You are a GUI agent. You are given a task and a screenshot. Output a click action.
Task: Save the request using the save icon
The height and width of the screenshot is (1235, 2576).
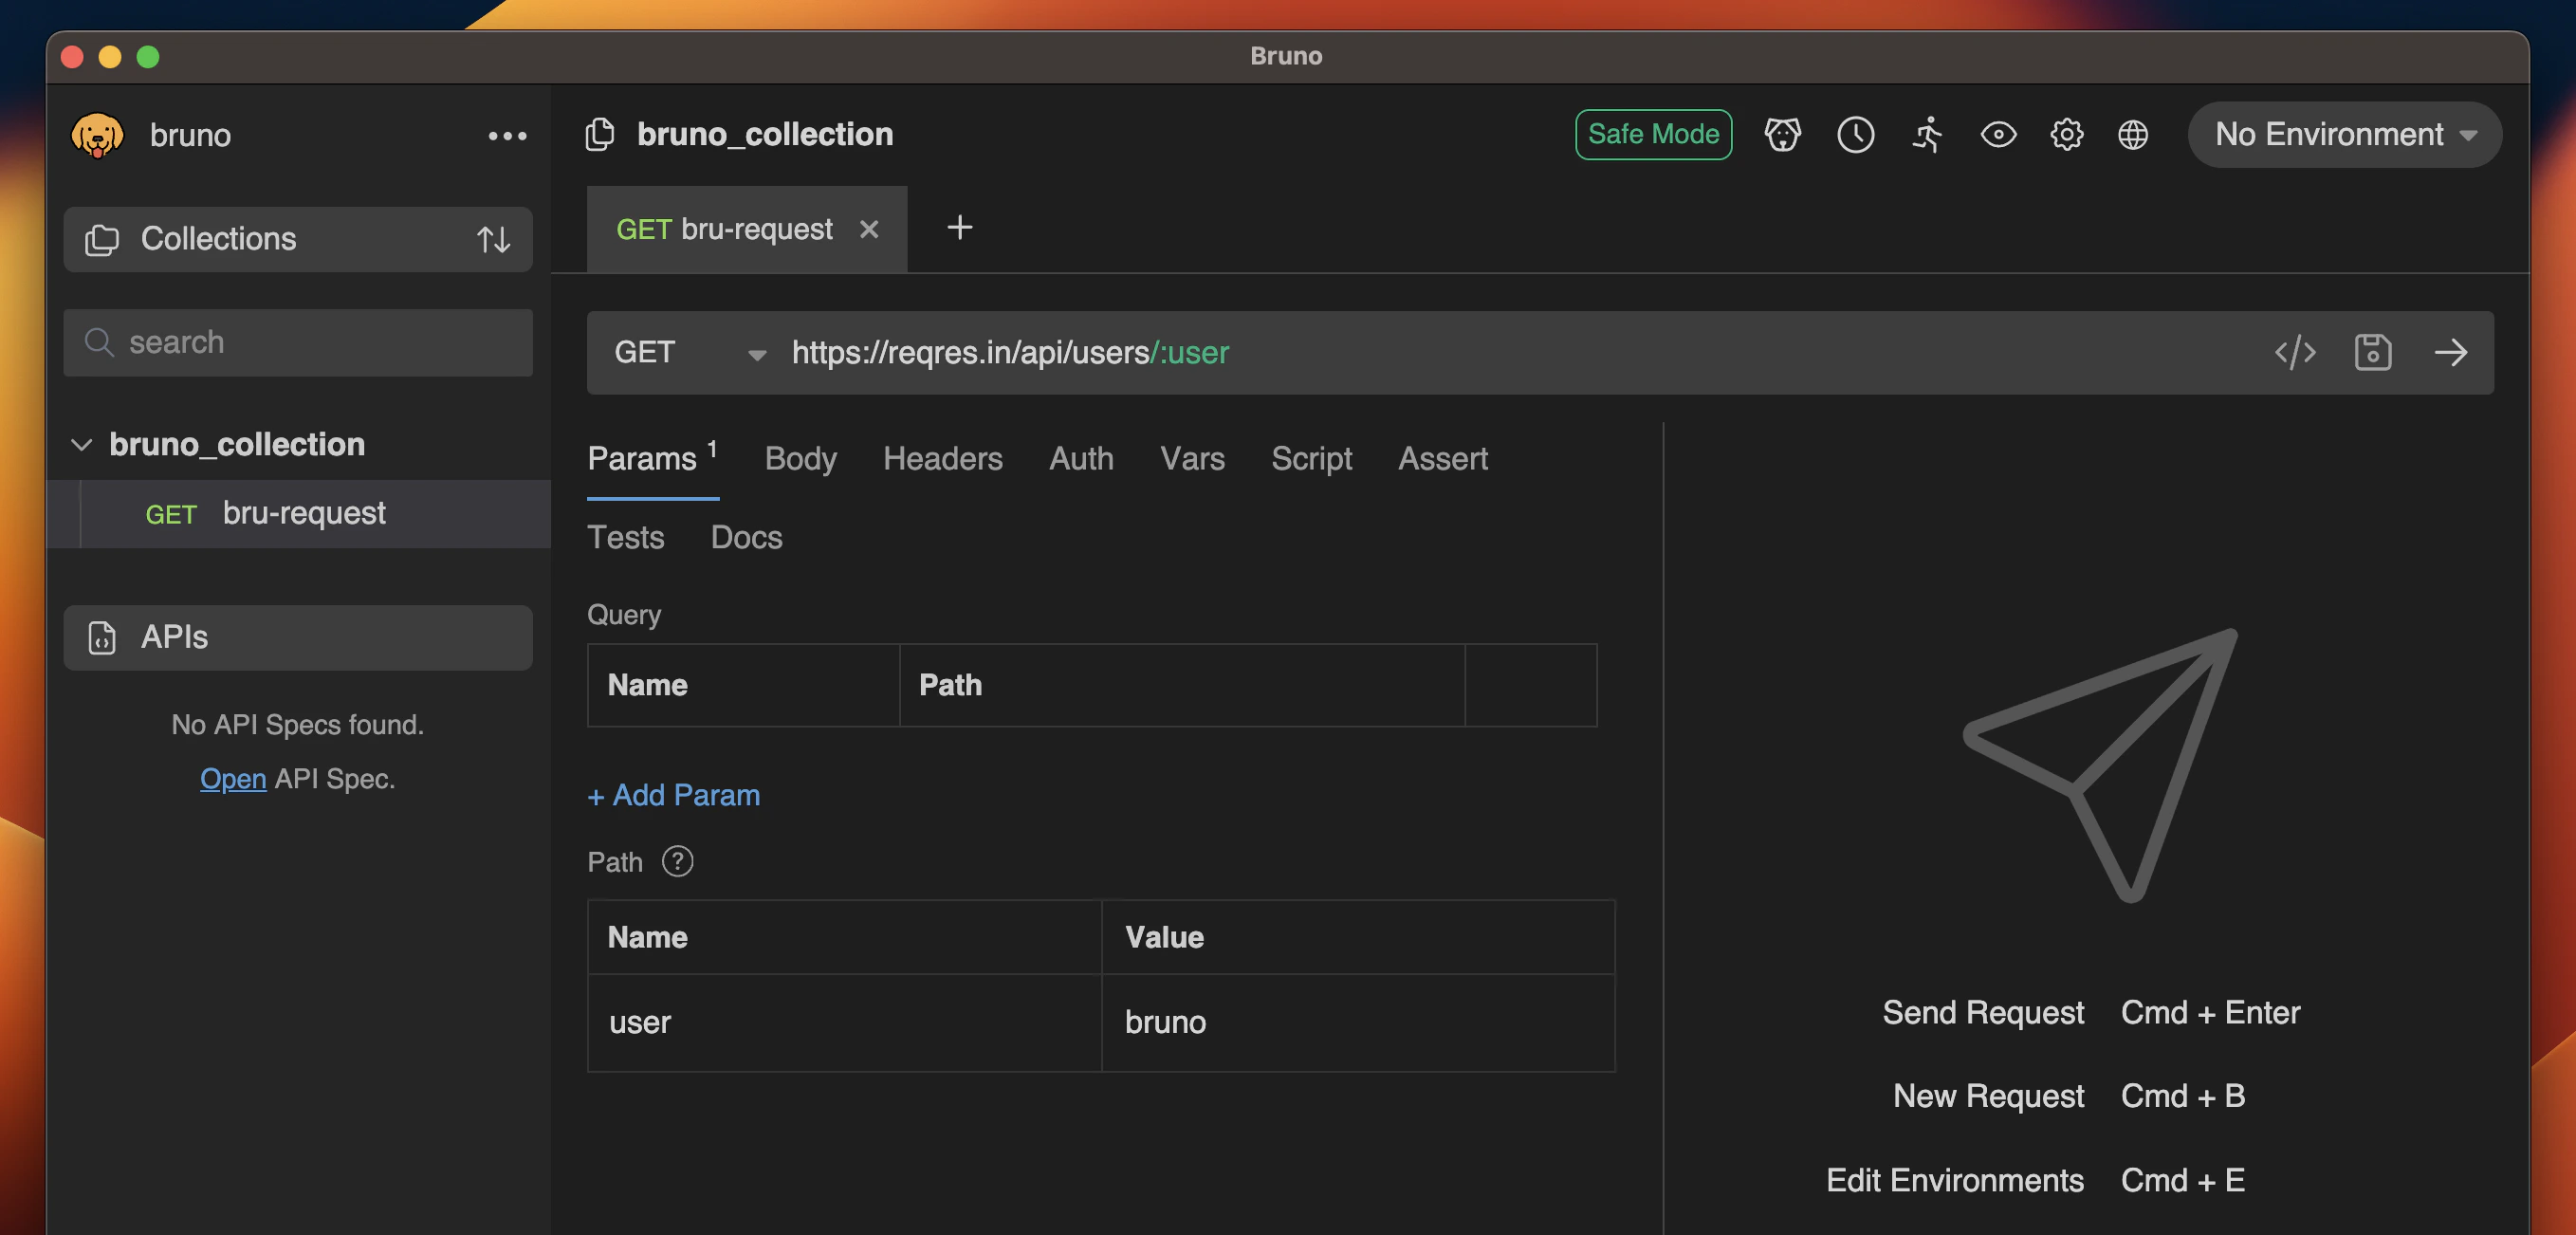click(2371, 352)
